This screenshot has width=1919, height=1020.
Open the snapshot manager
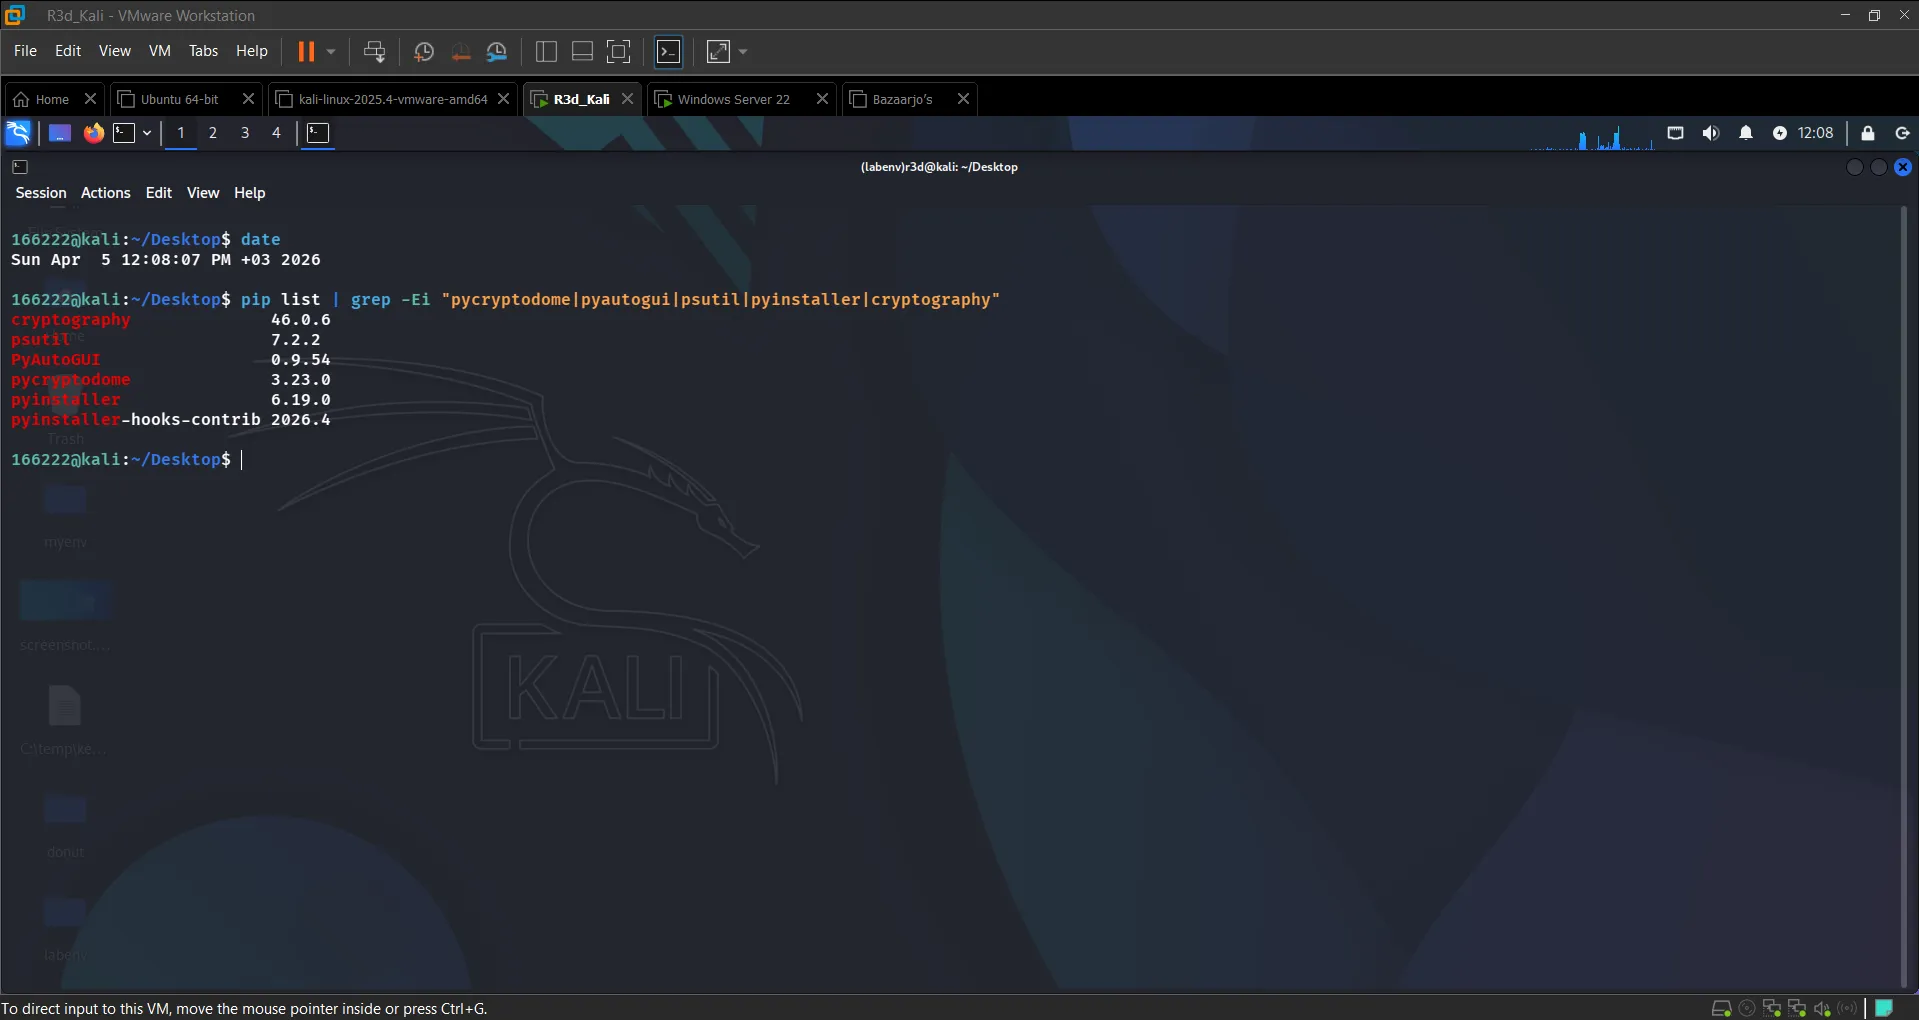tap(496, 52)
